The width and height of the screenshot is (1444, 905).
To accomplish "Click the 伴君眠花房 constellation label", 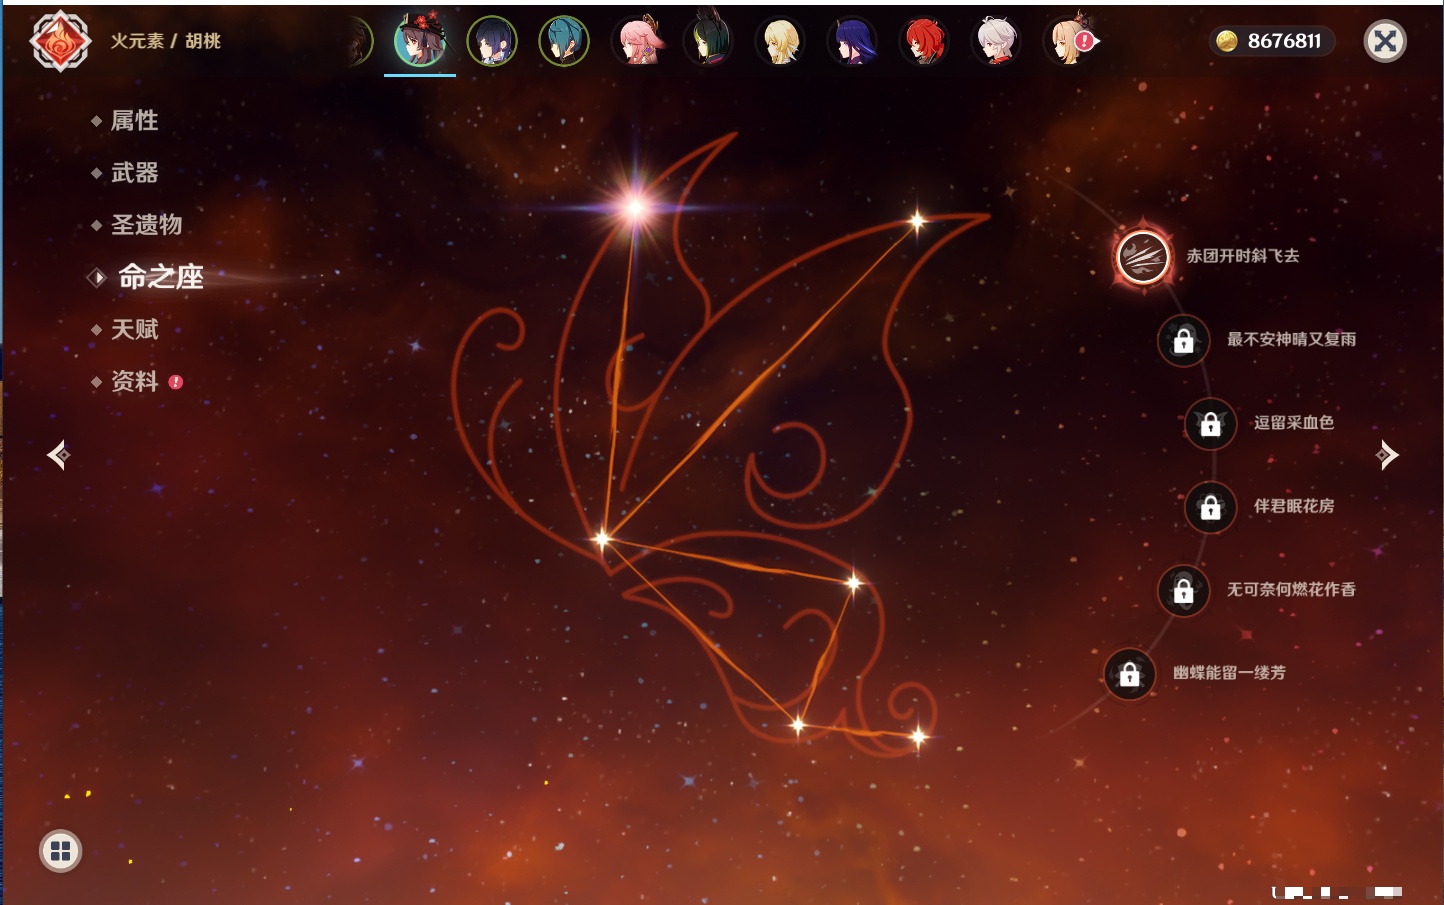I will [1294, 506].
